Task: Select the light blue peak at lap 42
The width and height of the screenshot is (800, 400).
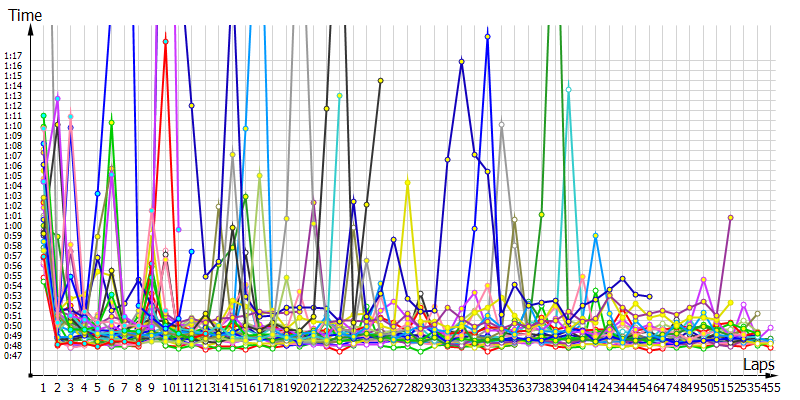Action: click(595, 236)
